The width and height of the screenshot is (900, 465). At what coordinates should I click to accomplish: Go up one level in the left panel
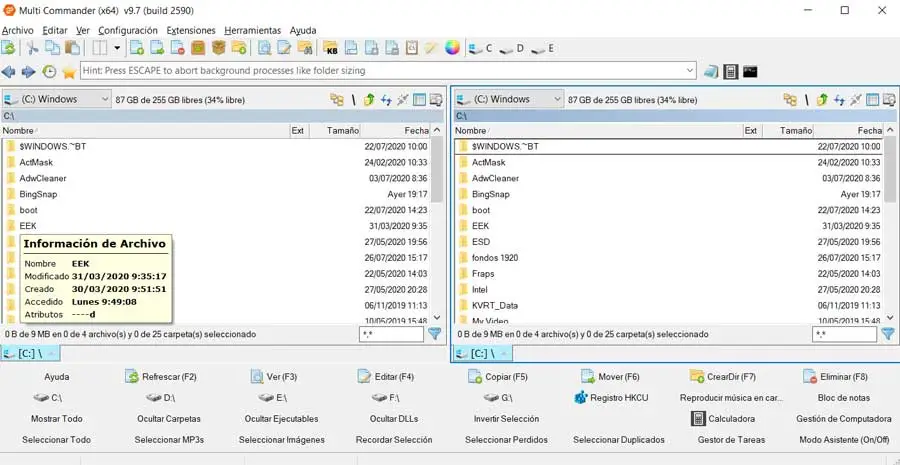[369, 100]
